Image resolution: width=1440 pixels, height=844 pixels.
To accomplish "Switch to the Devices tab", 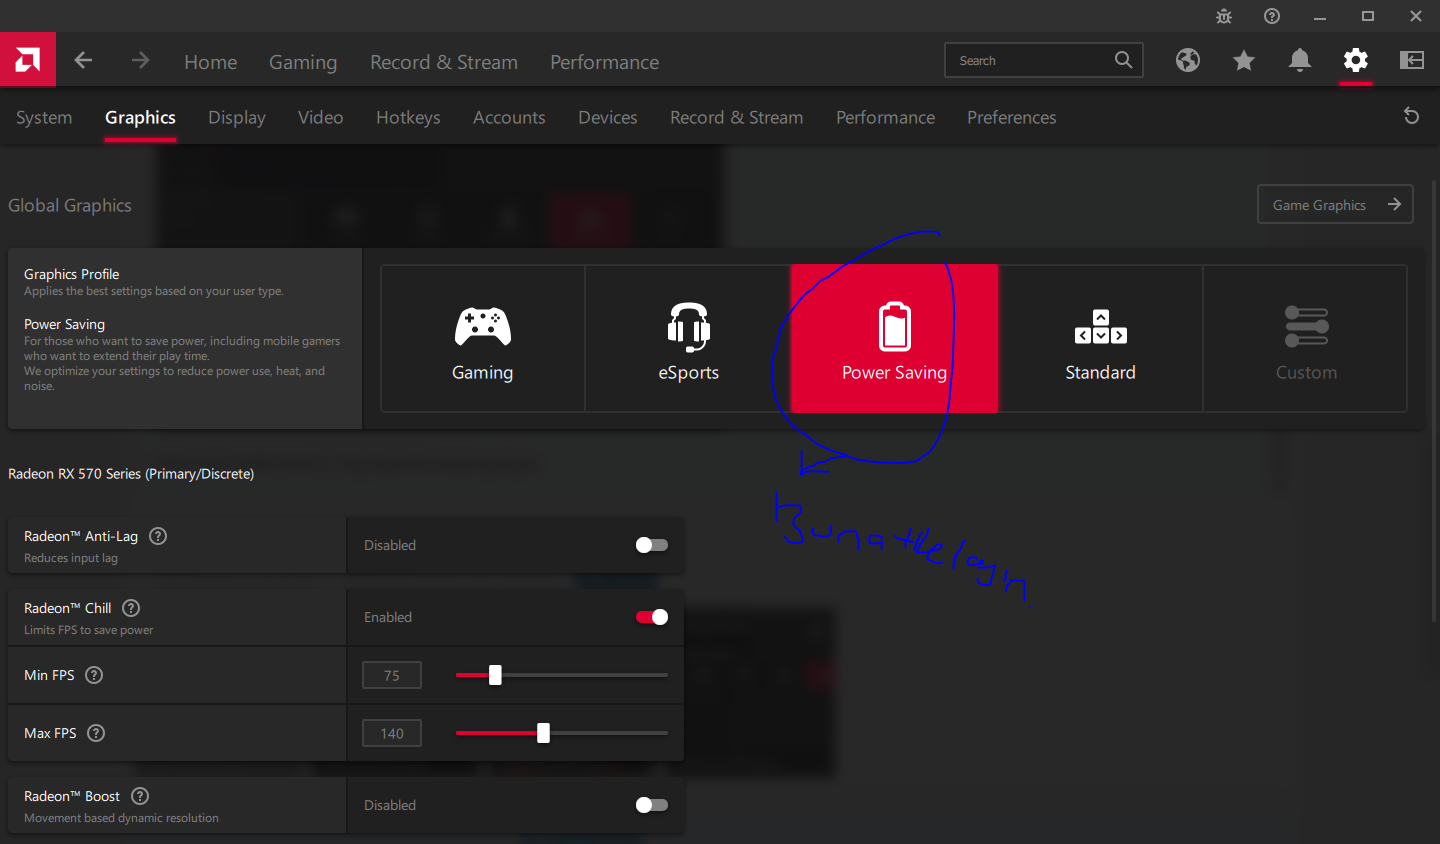I will (x=608, y=117).
